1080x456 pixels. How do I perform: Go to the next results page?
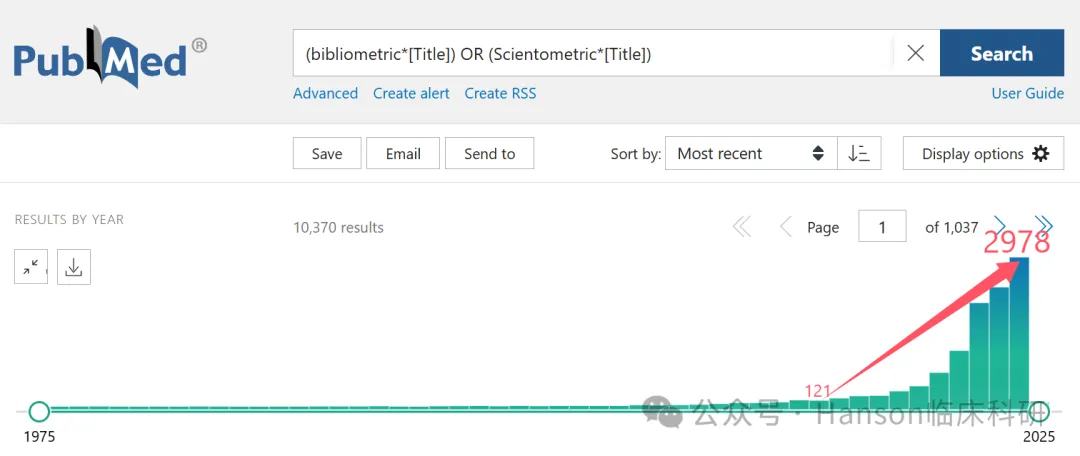click(x=1000, y=225)
